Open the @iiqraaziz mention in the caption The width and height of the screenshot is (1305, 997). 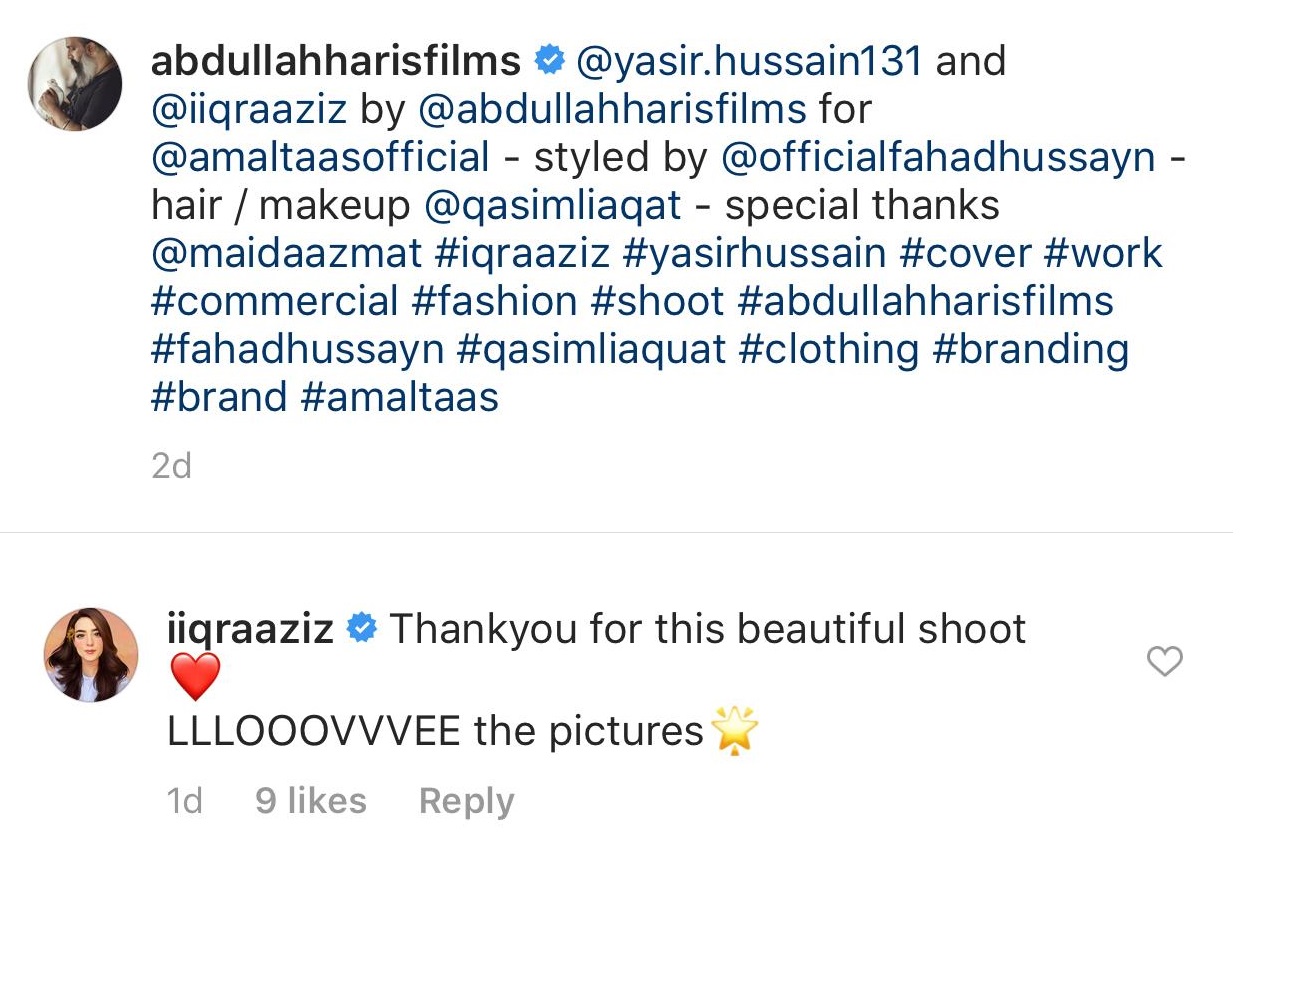(x=249, y=109)
